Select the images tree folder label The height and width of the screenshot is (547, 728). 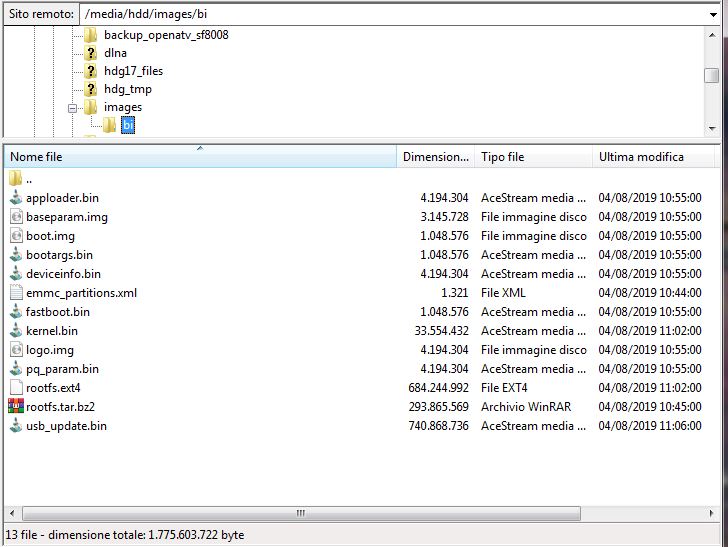pyautogui.click(x=123, y=107)
